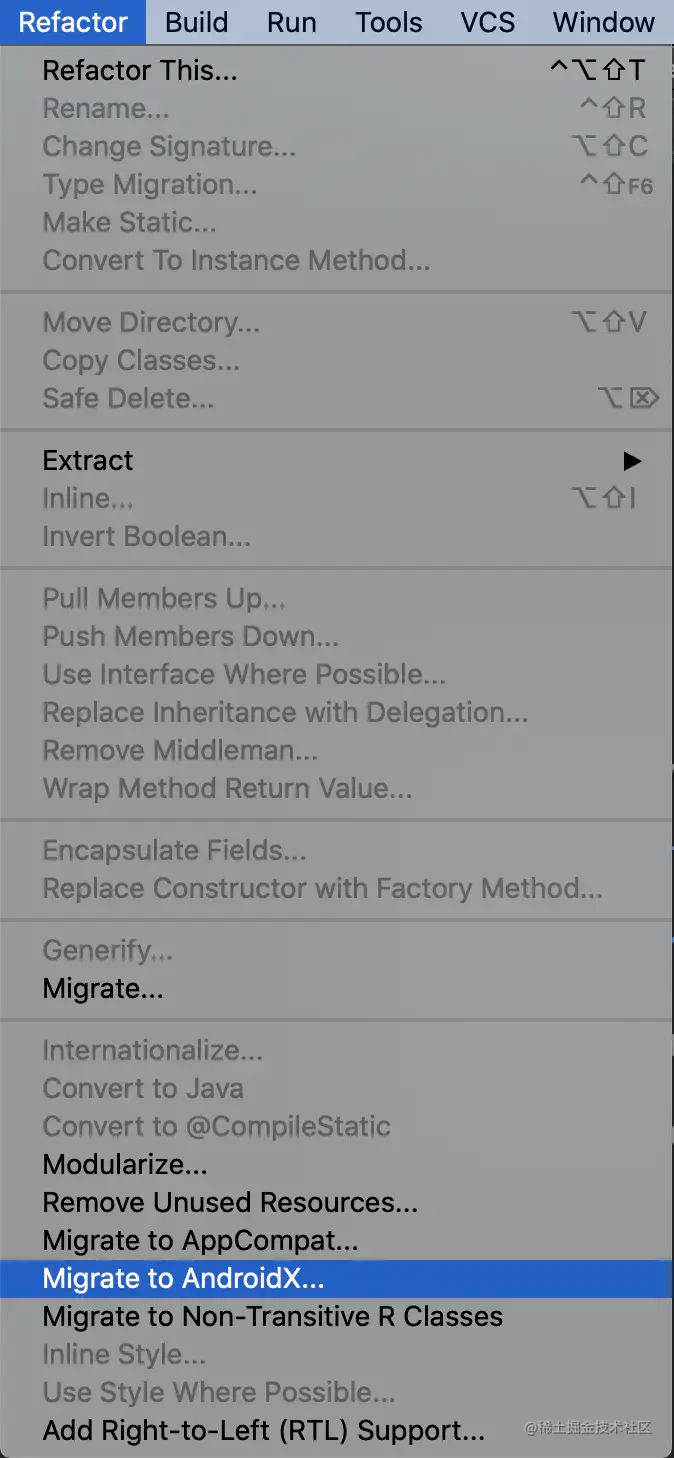The image size is (674, 1458).
Task: Open the Build menu
Action: coord(196,22)
